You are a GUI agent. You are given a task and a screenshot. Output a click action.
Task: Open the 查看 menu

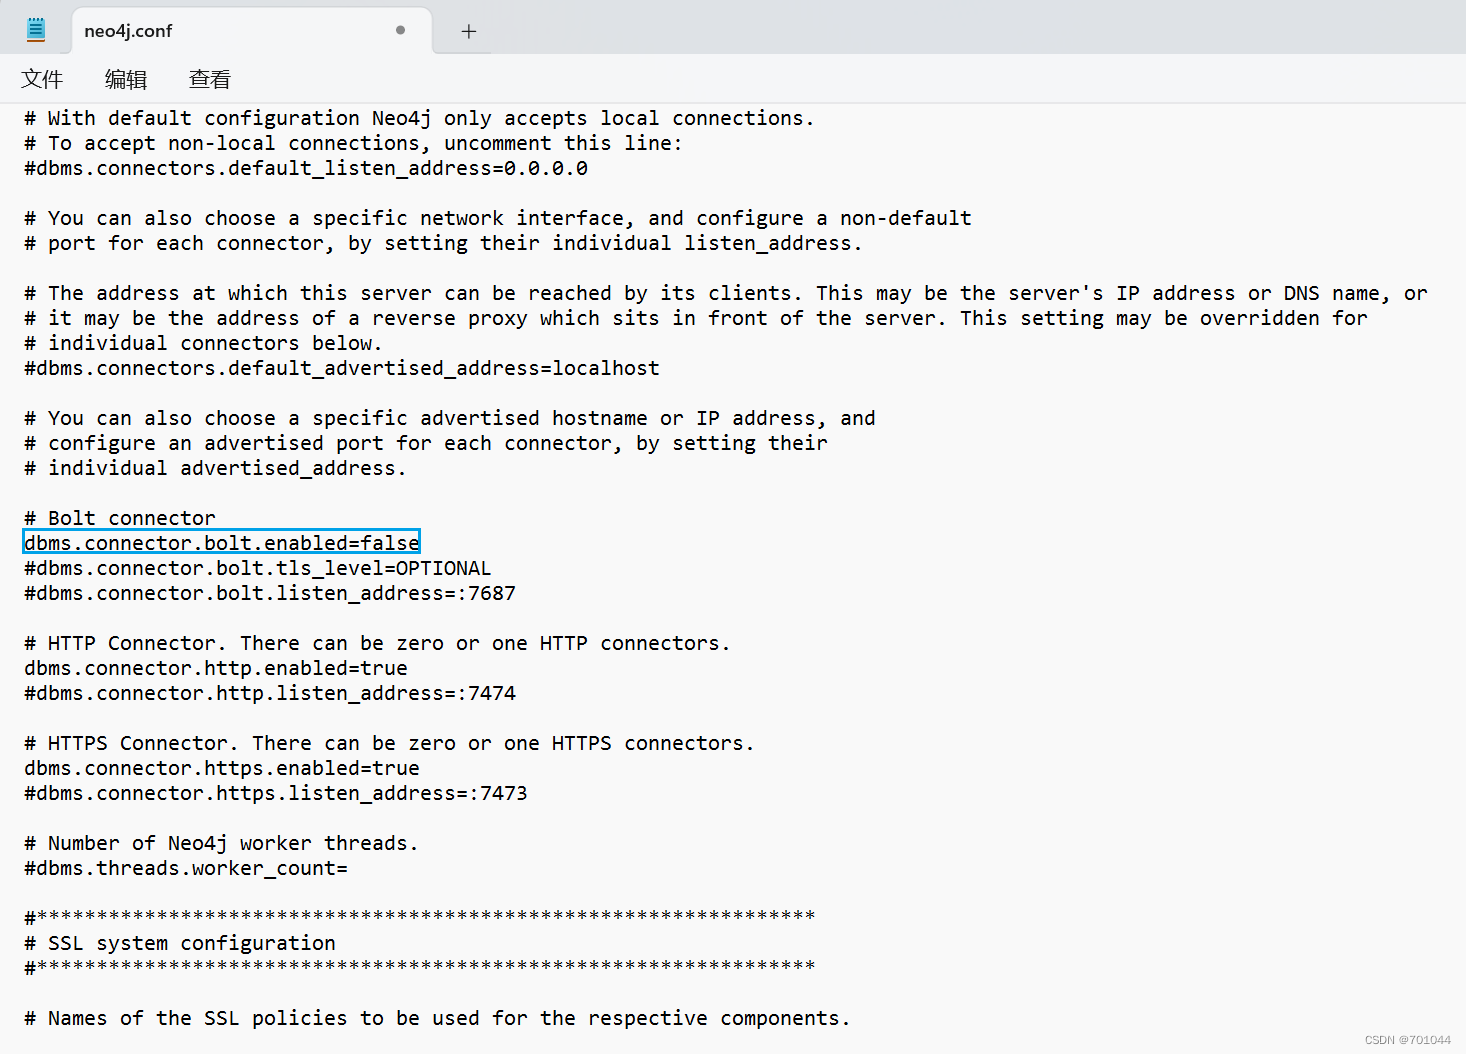(210, 79)
